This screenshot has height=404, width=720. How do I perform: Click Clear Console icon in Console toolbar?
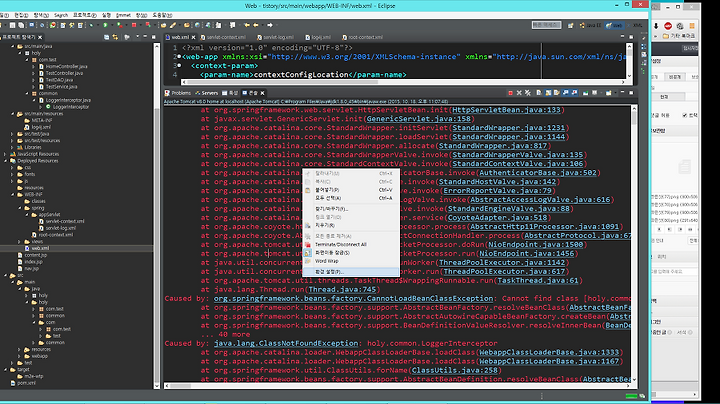[x=539, y=93]
